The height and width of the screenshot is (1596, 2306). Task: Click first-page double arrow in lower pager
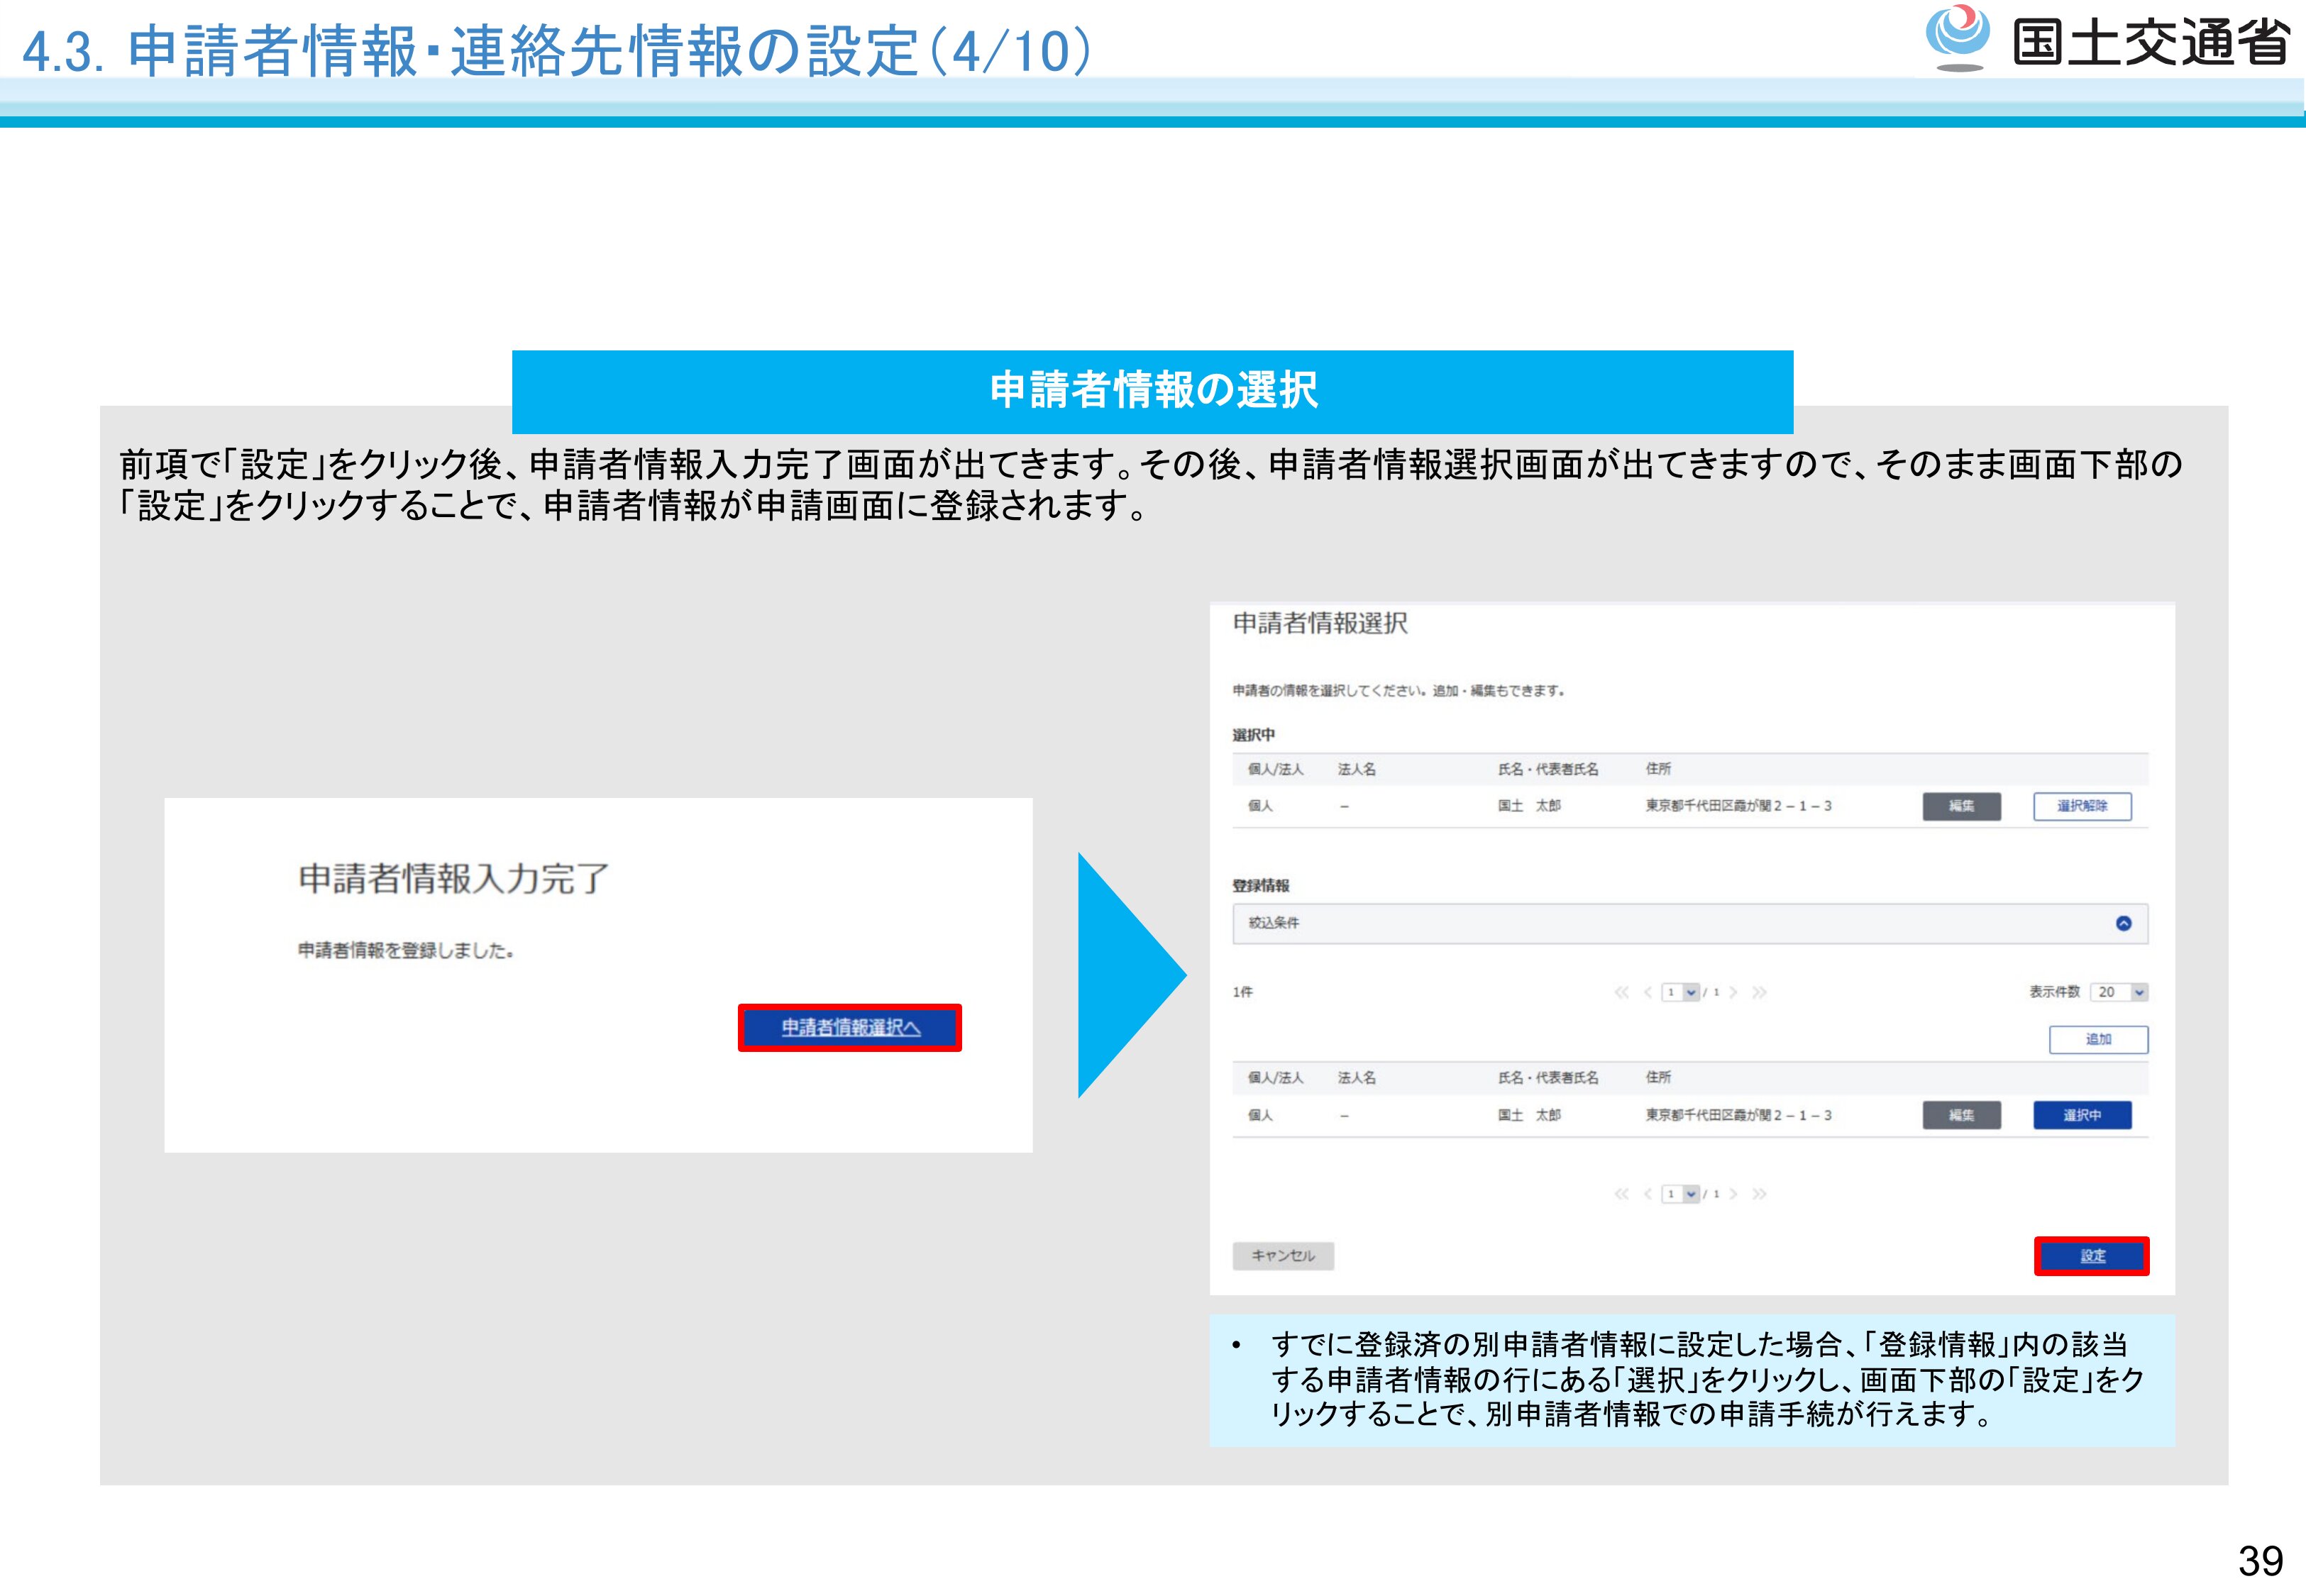click(x=1621, y=1194)
